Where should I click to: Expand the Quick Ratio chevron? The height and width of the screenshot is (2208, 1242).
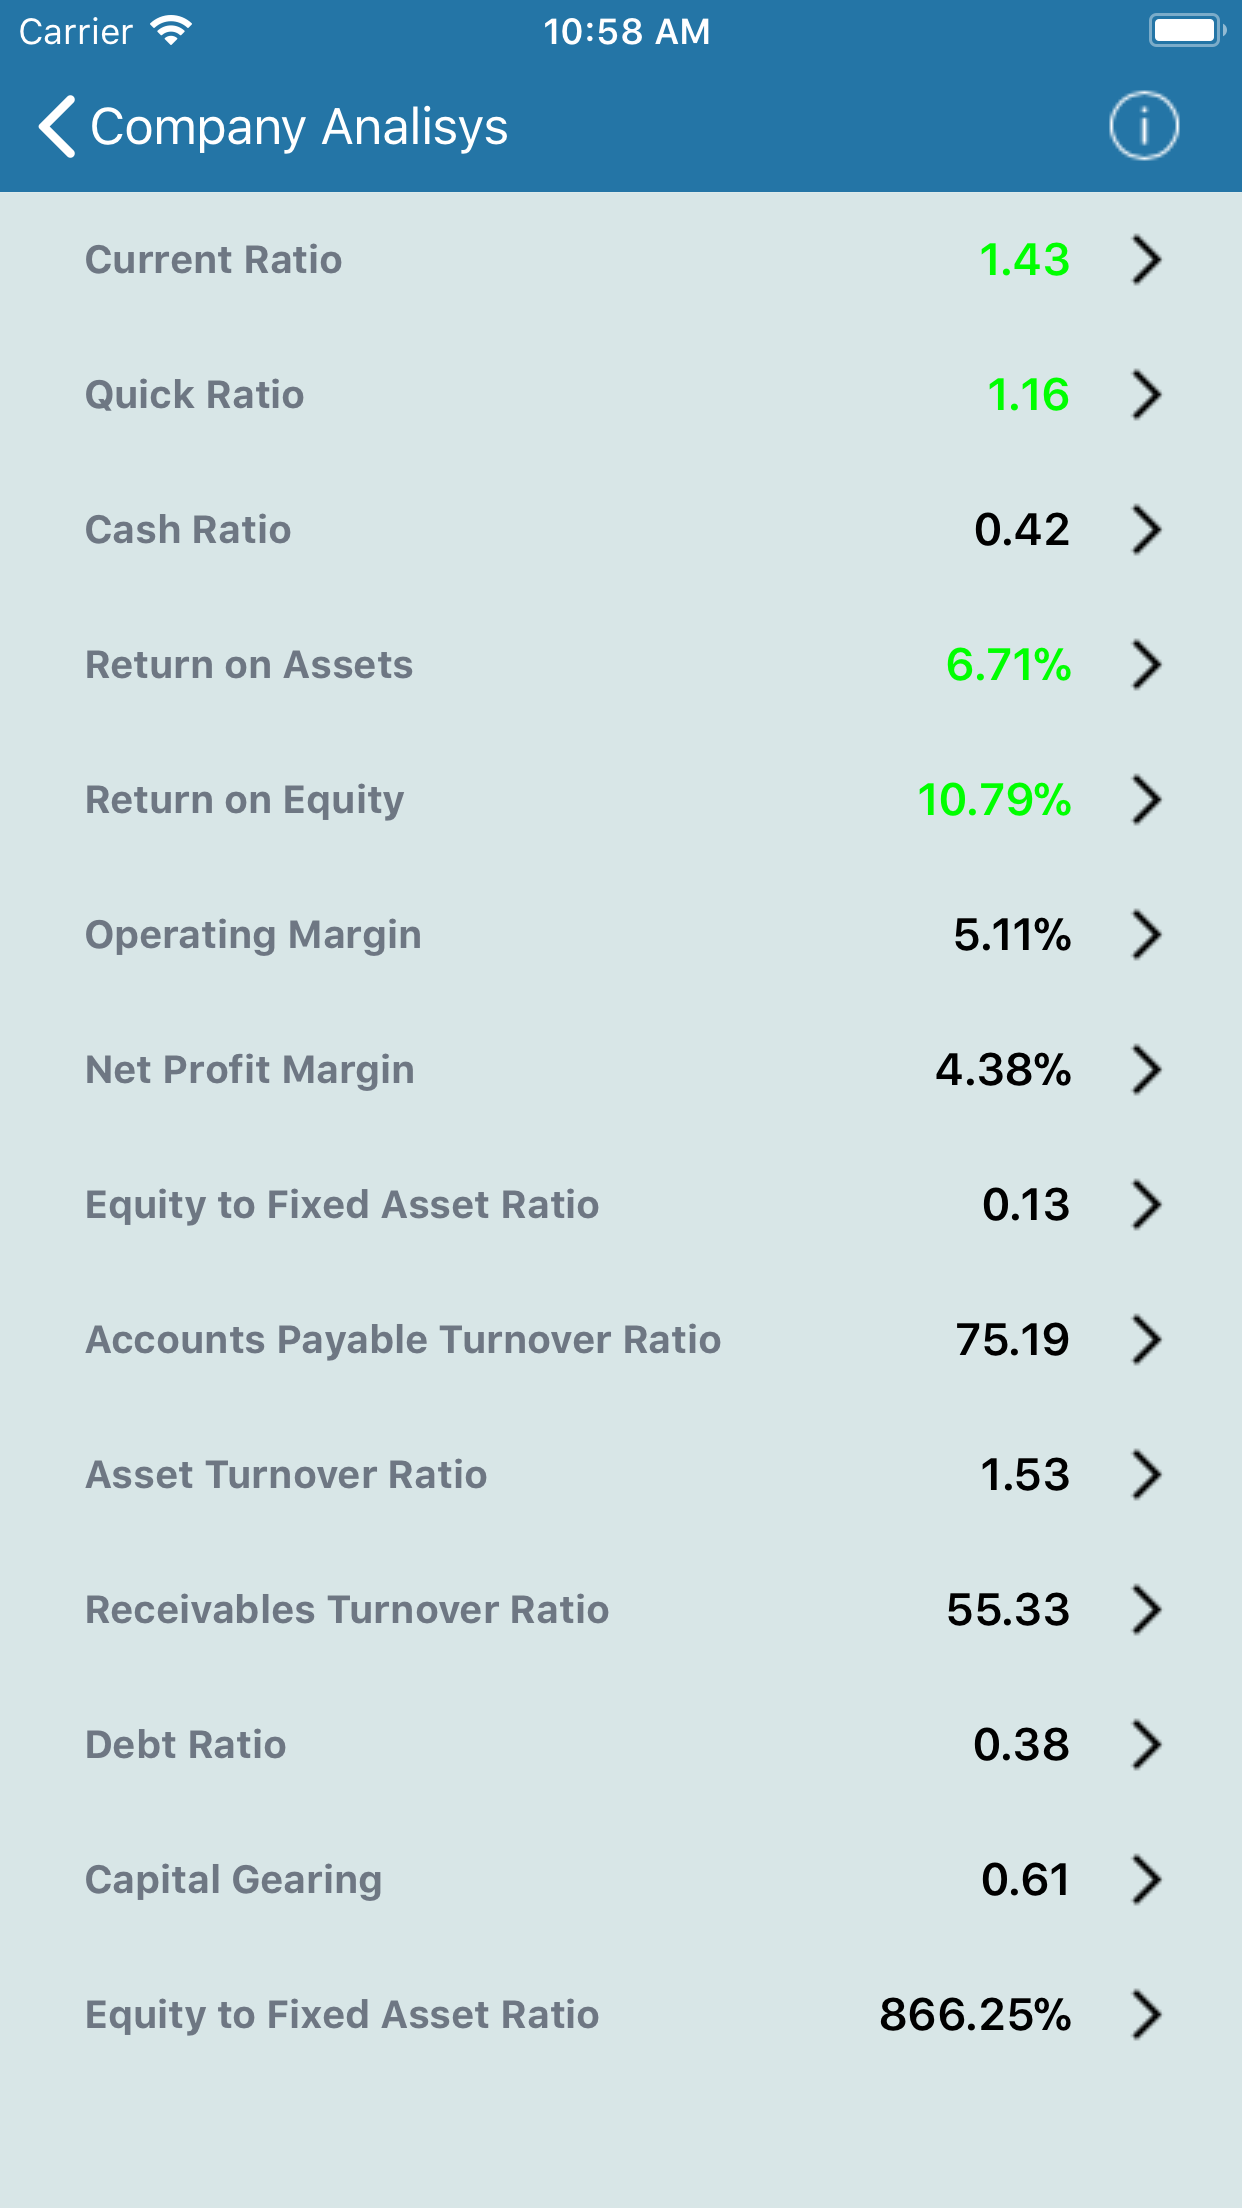click(1146, 395)
